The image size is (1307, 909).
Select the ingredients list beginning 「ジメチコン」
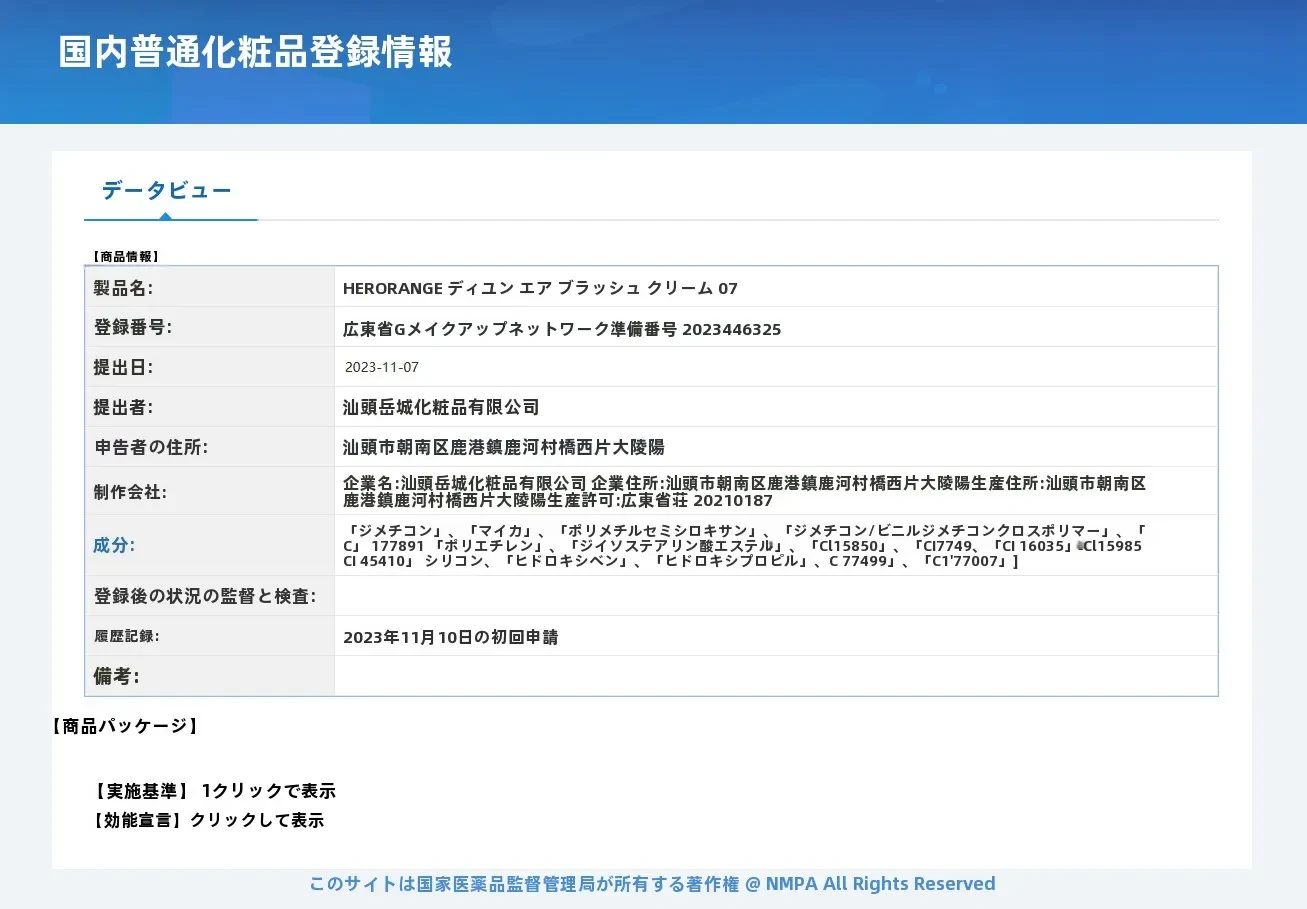click(x=745, y=545)
